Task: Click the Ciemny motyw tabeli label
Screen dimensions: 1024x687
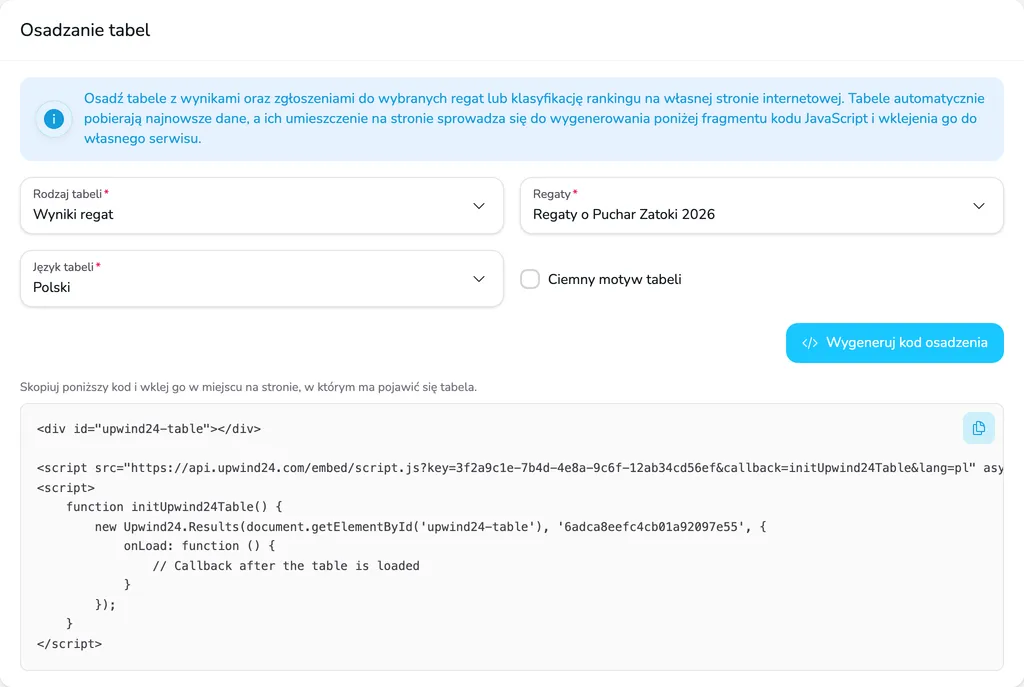Action: (615, 280)
